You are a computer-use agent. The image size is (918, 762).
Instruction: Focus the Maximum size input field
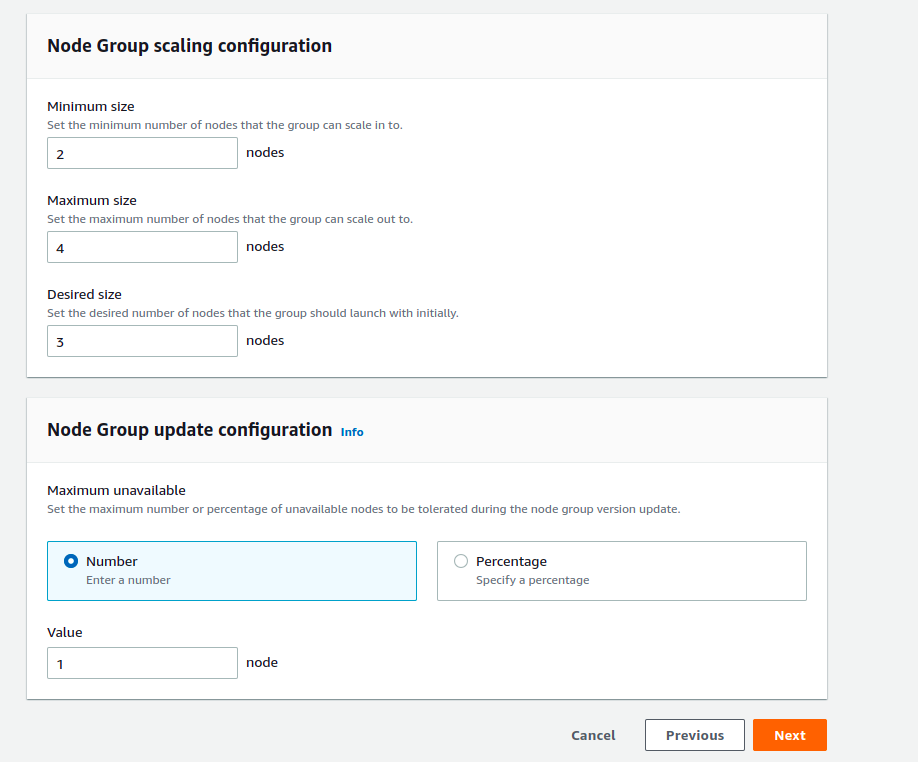[x=142, y=247]
